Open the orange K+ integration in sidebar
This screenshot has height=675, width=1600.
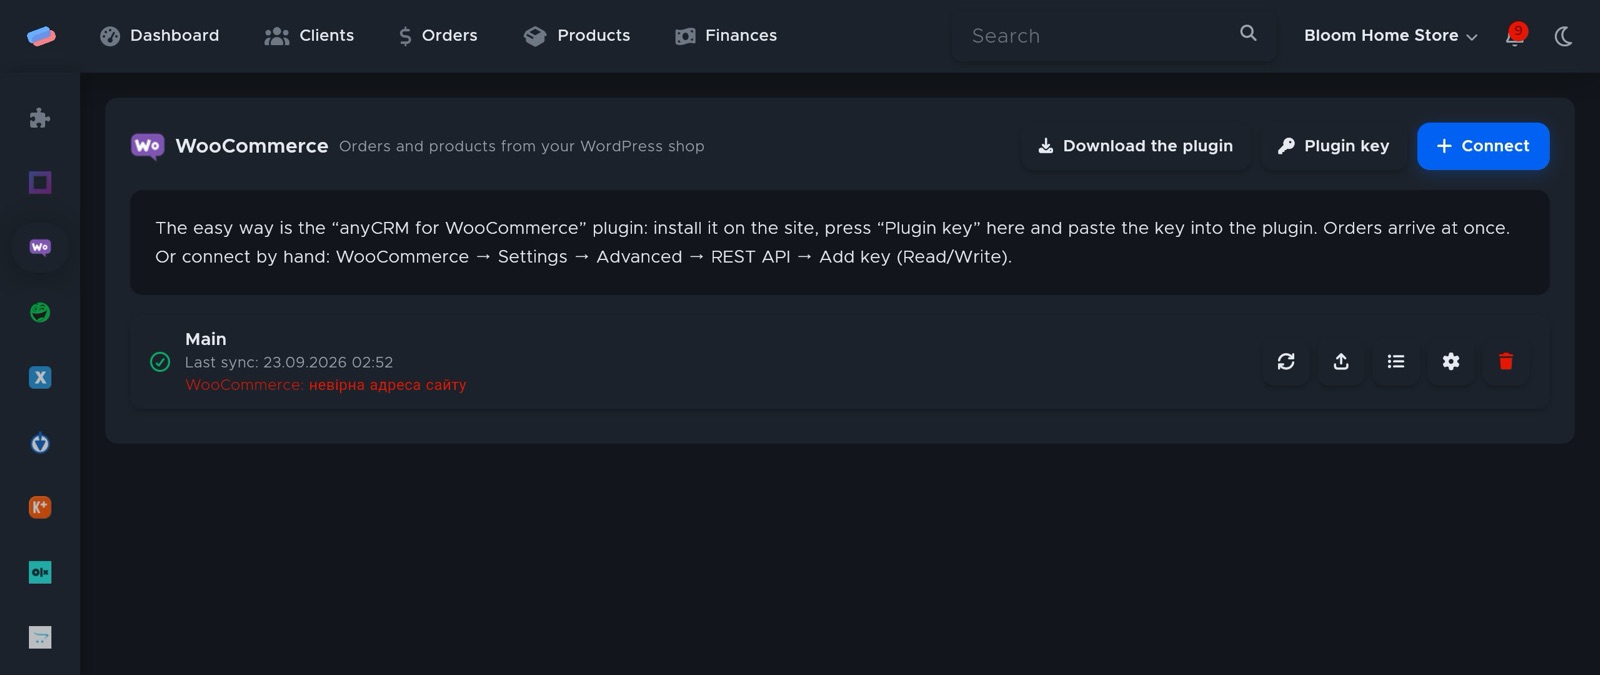point(40,507)
